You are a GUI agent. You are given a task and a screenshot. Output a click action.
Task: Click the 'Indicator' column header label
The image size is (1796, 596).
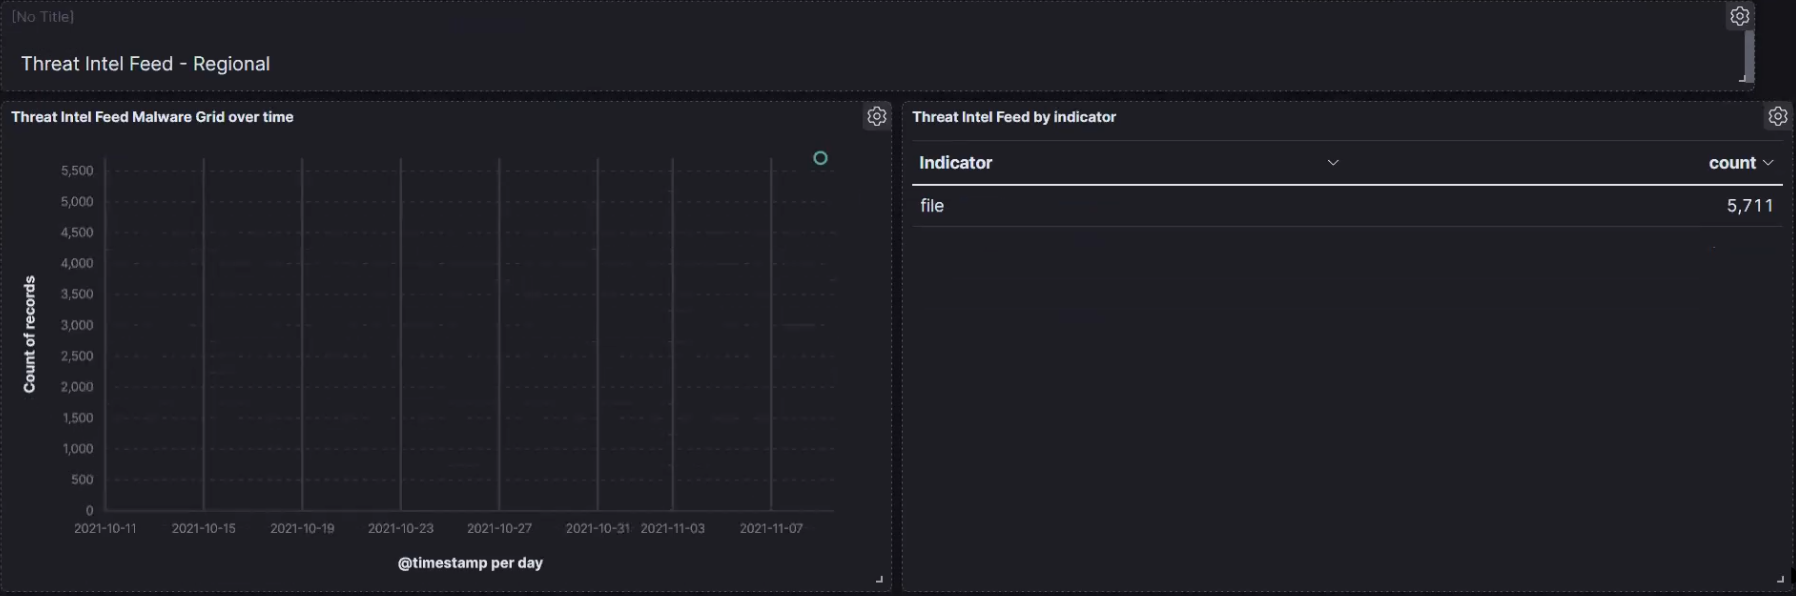[x=956, y=163]
